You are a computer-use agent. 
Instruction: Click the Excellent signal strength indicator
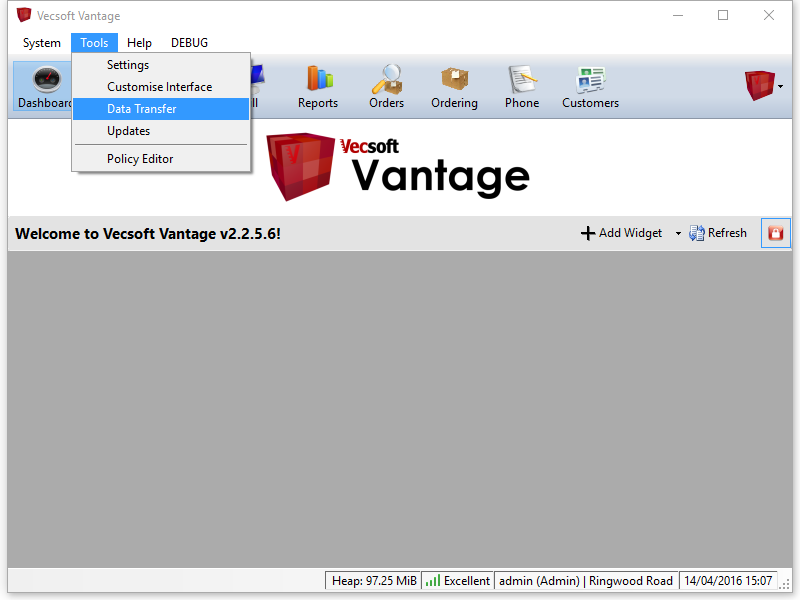pos(457,581)
